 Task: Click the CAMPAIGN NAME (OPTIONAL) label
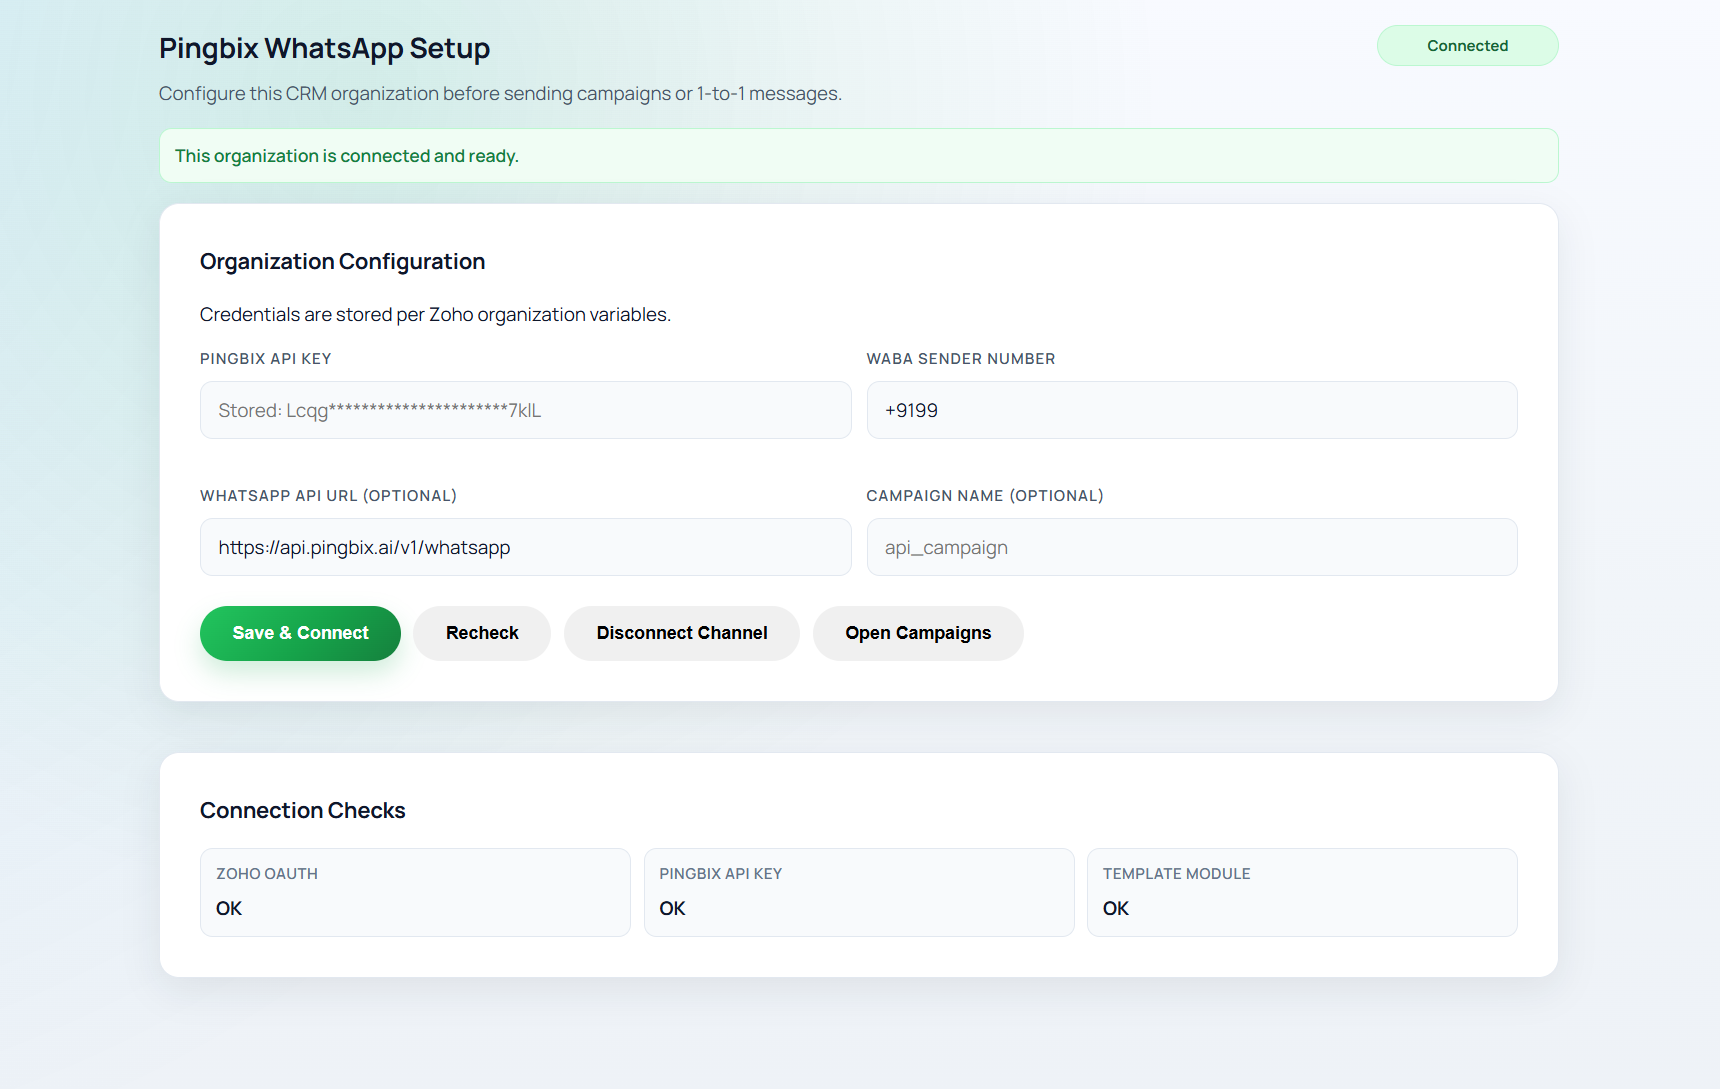click(984, 496)
